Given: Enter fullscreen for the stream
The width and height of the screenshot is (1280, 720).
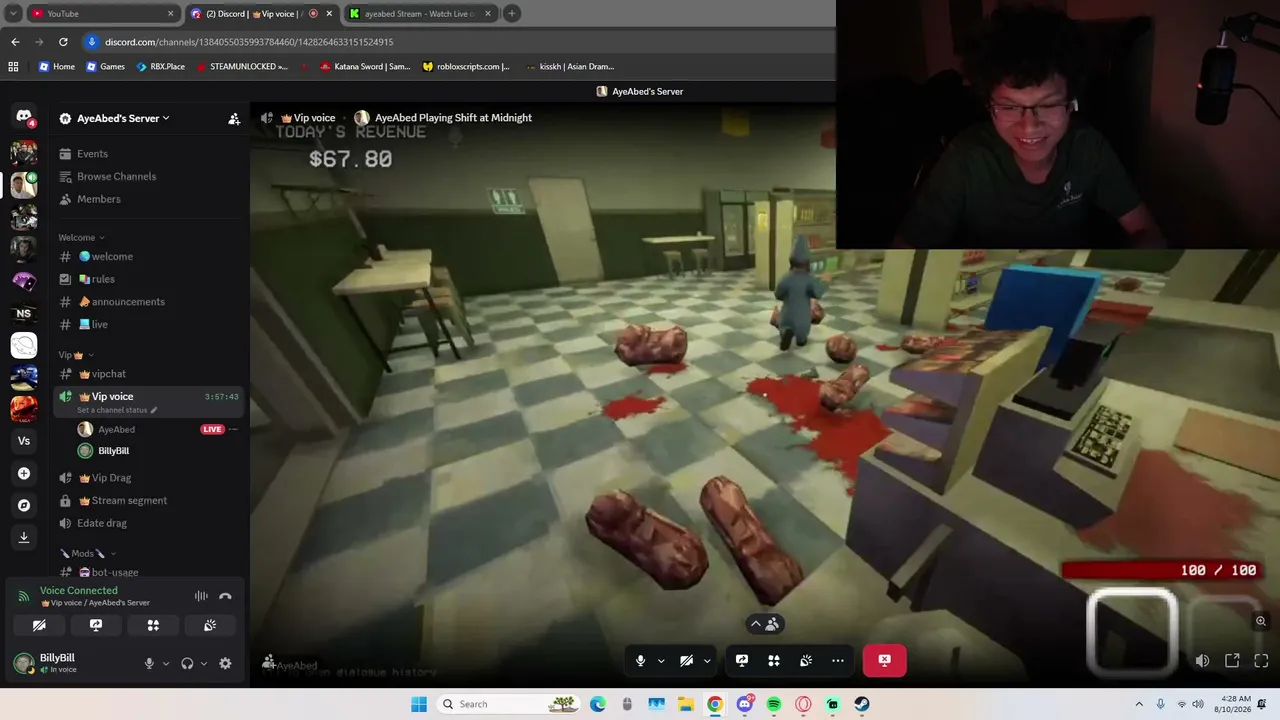Looking at the screenshot, I should point(1261,660).
